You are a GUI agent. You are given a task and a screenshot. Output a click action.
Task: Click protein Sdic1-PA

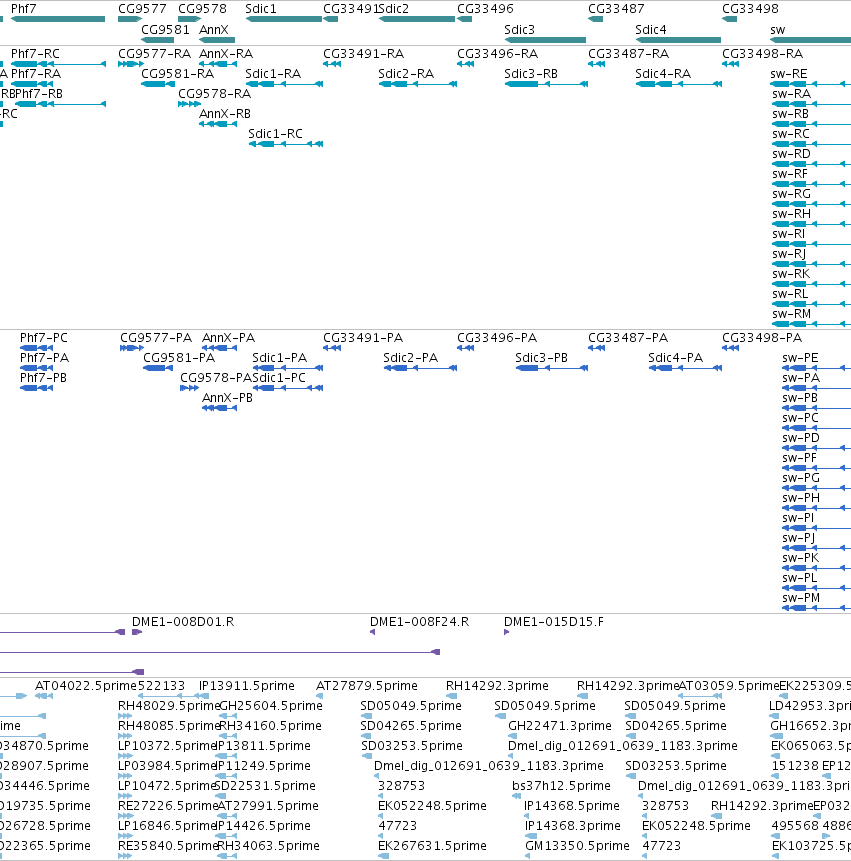click(x=288, y=368)
